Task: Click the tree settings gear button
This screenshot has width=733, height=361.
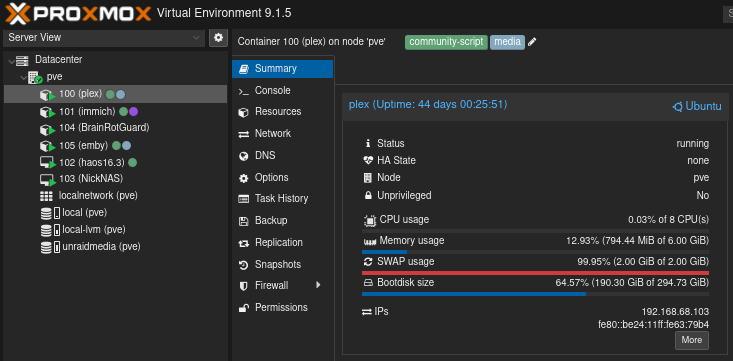Action: (x=218, y=38)
